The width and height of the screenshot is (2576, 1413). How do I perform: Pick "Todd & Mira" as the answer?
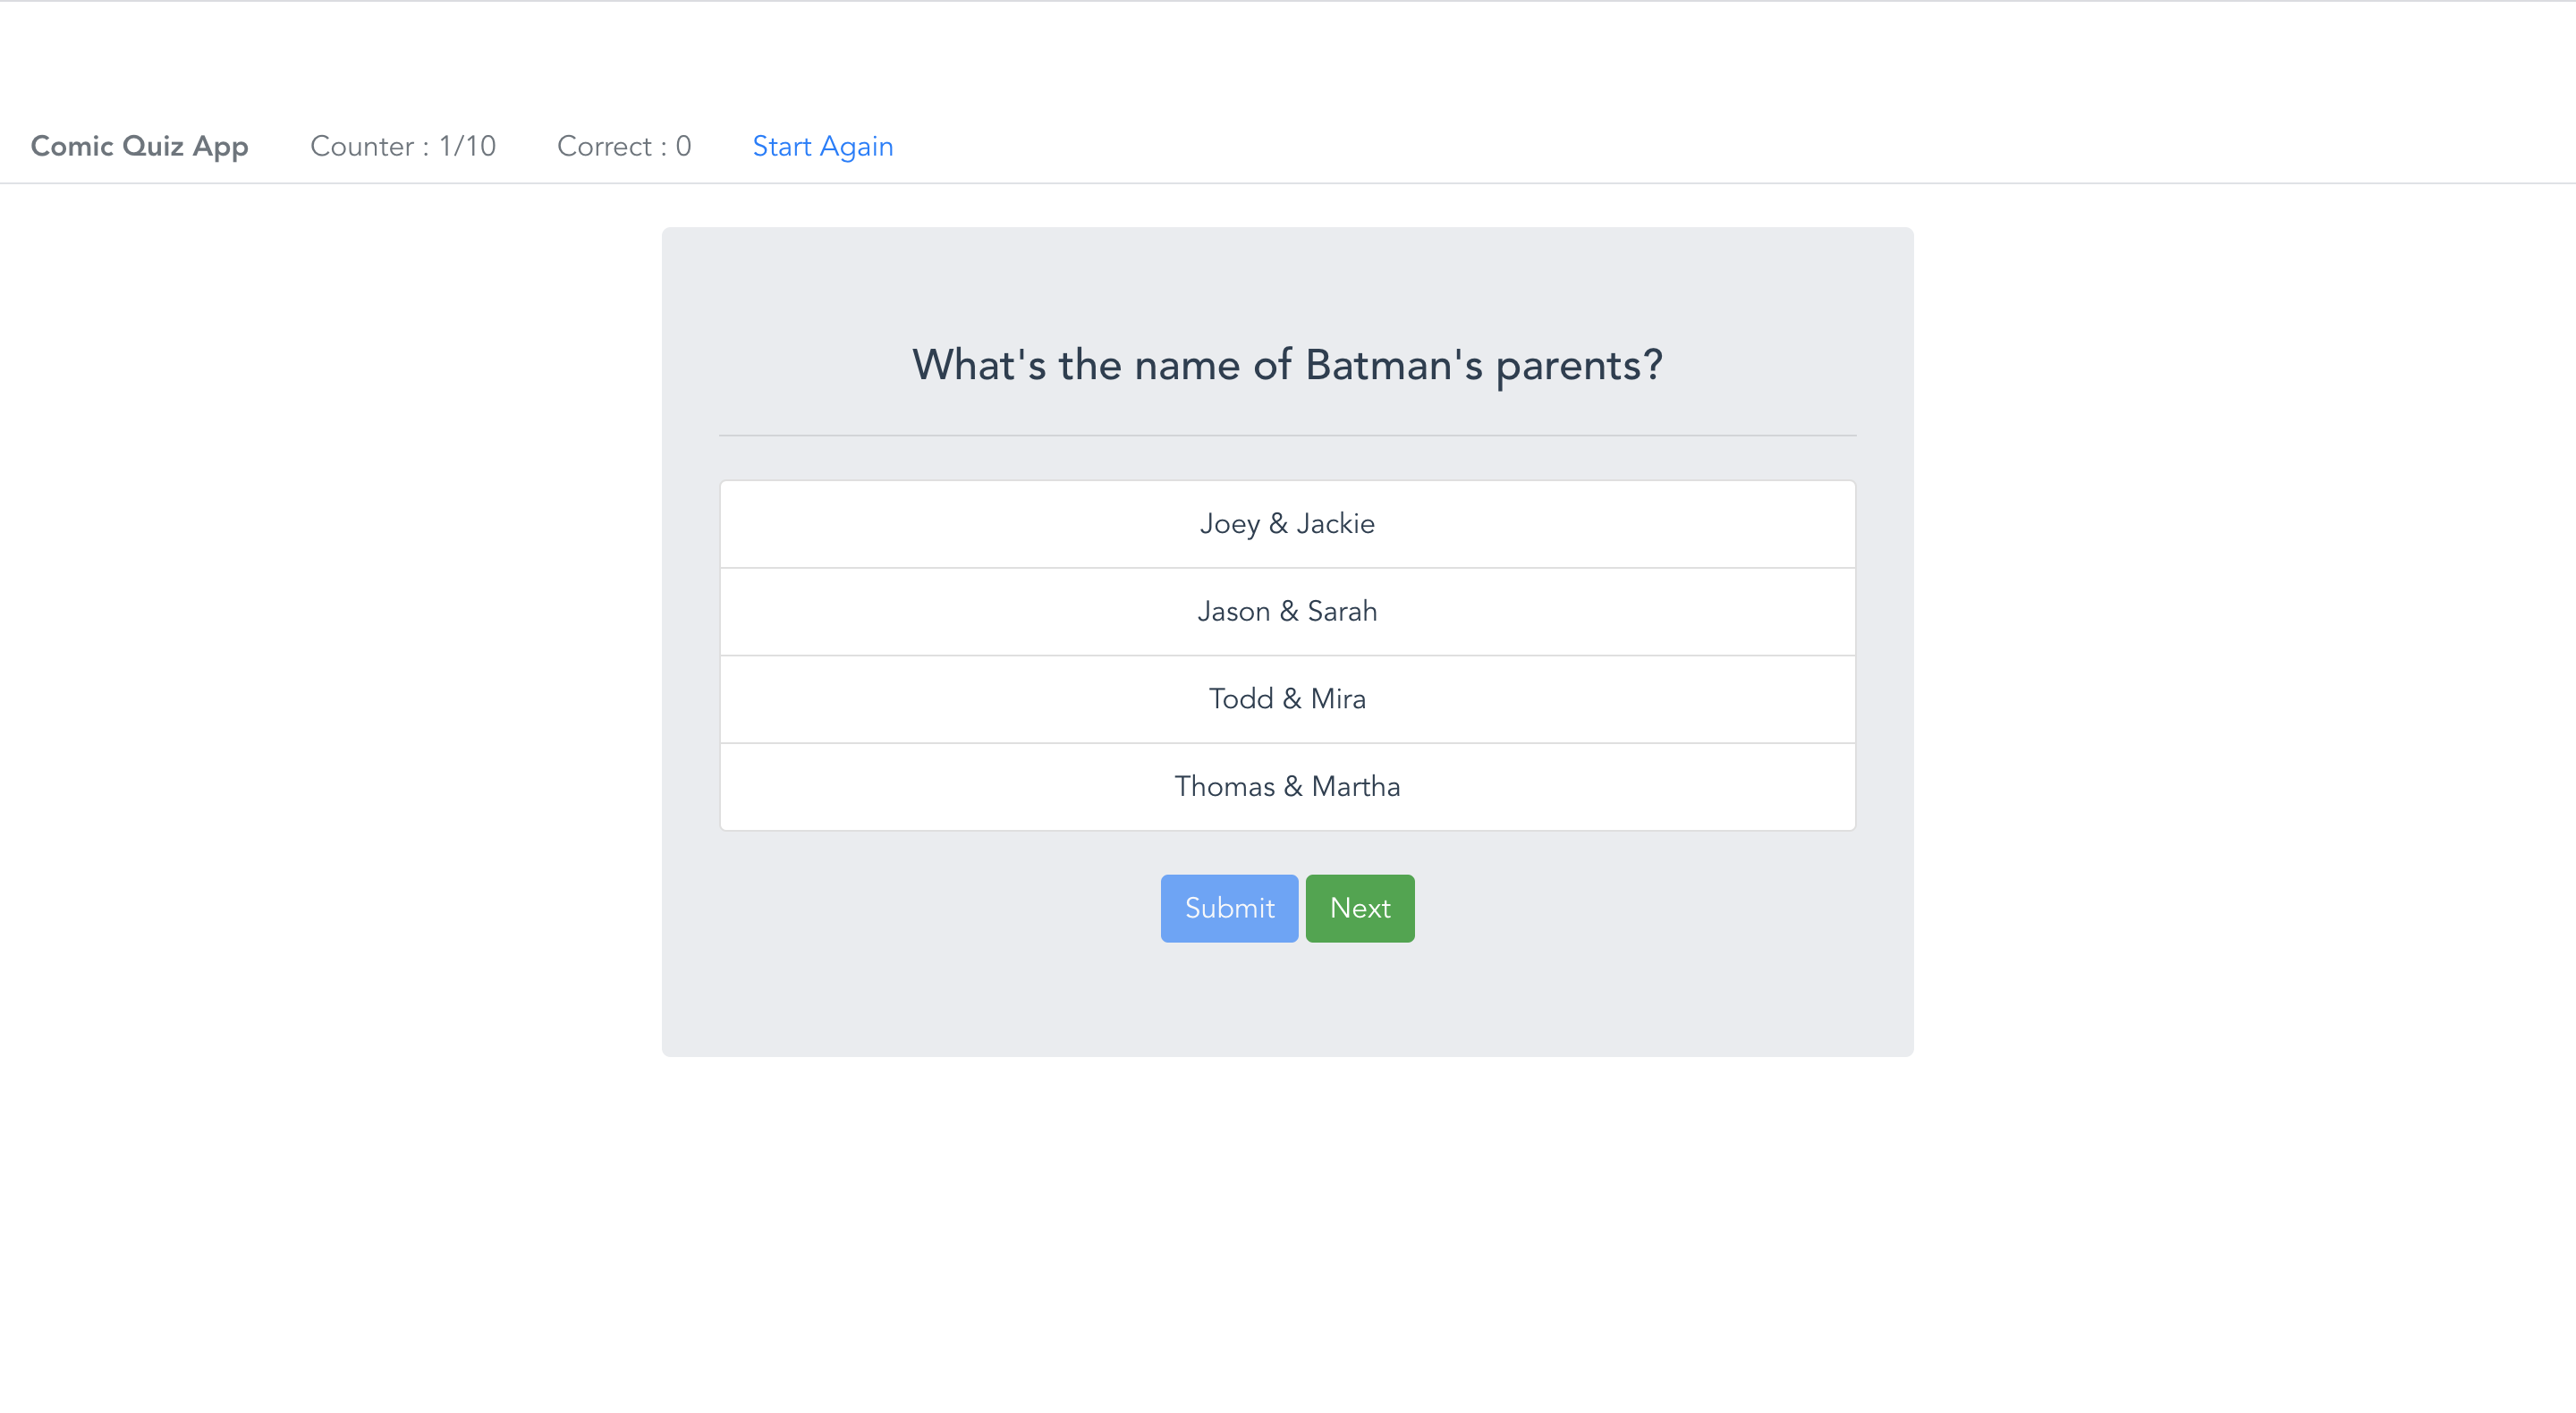click(x=1287, y=699)
